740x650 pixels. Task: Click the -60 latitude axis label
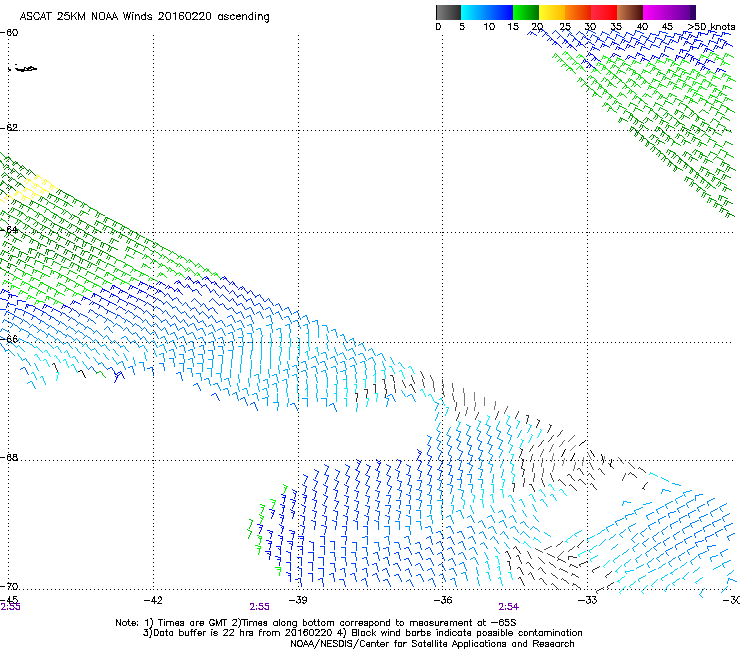pyautogui.click(x=10, y=33)
